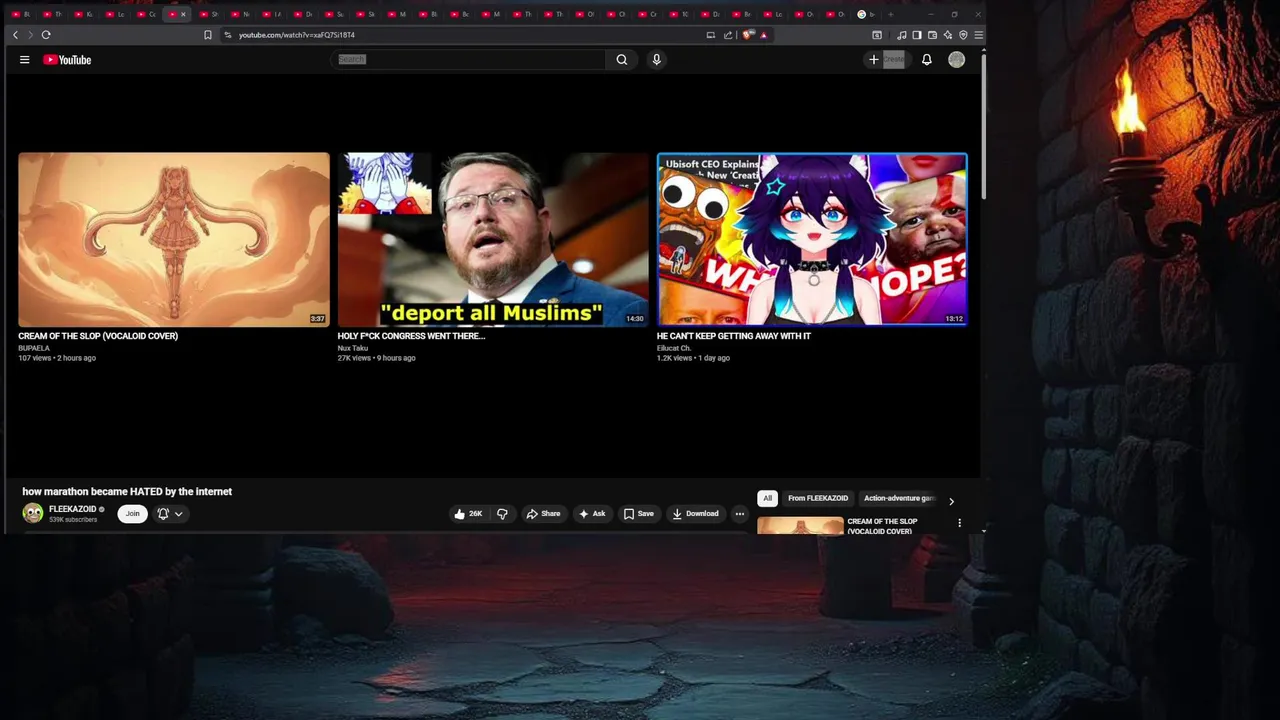Screen dimensions: 1280x720
Task: Click the browser address bar URL
Action: (x=296, y=35)
